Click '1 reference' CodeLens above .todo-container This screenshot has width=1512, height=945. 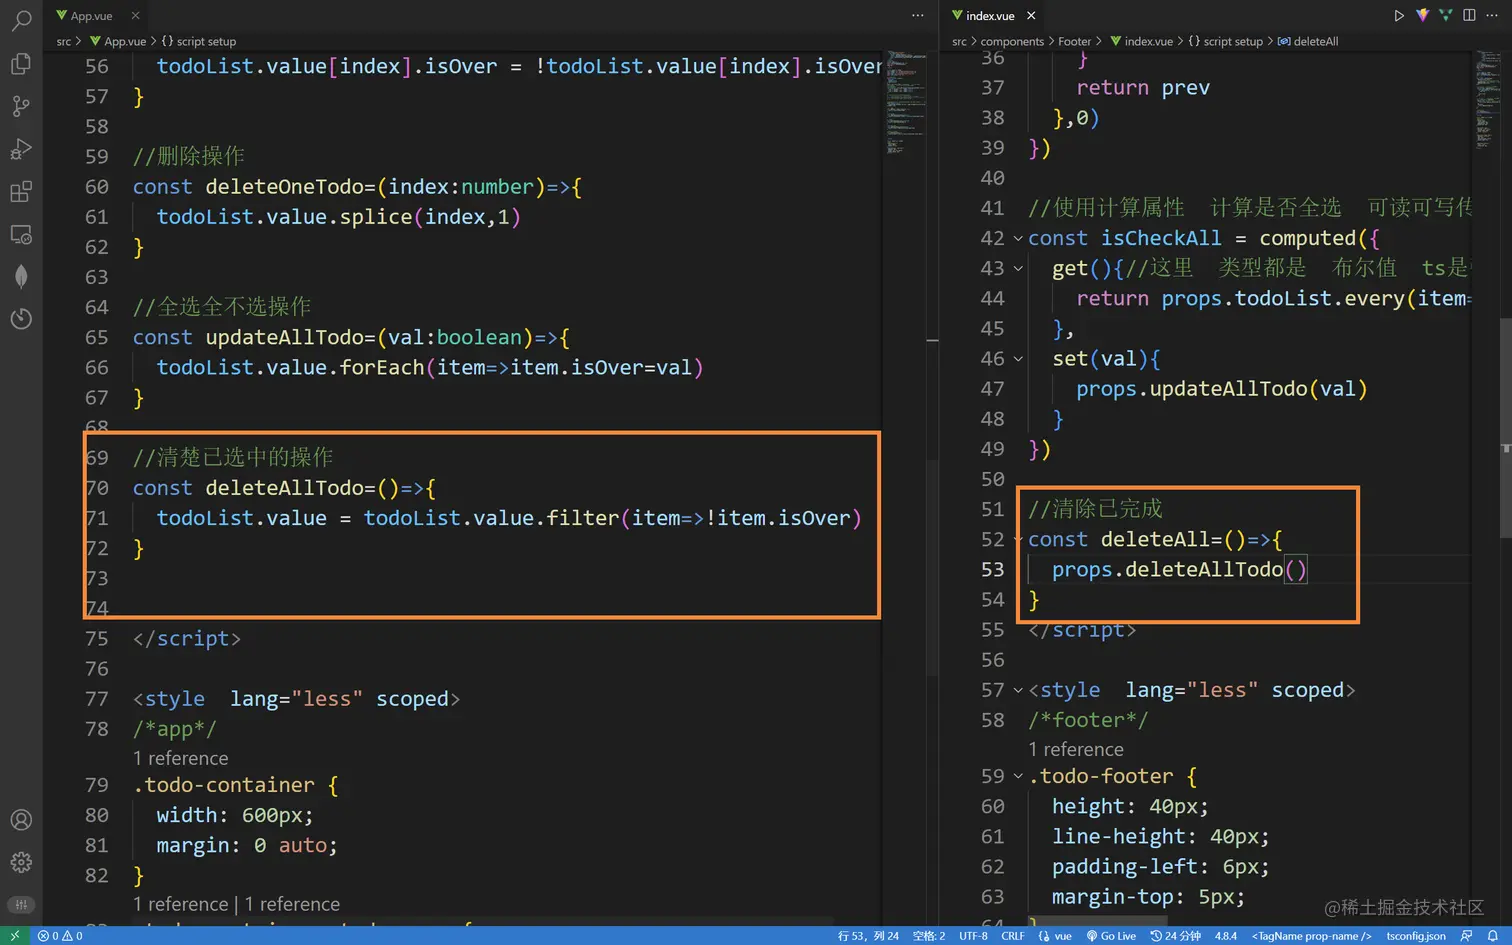pyautogui.click(x=181, y=758)
